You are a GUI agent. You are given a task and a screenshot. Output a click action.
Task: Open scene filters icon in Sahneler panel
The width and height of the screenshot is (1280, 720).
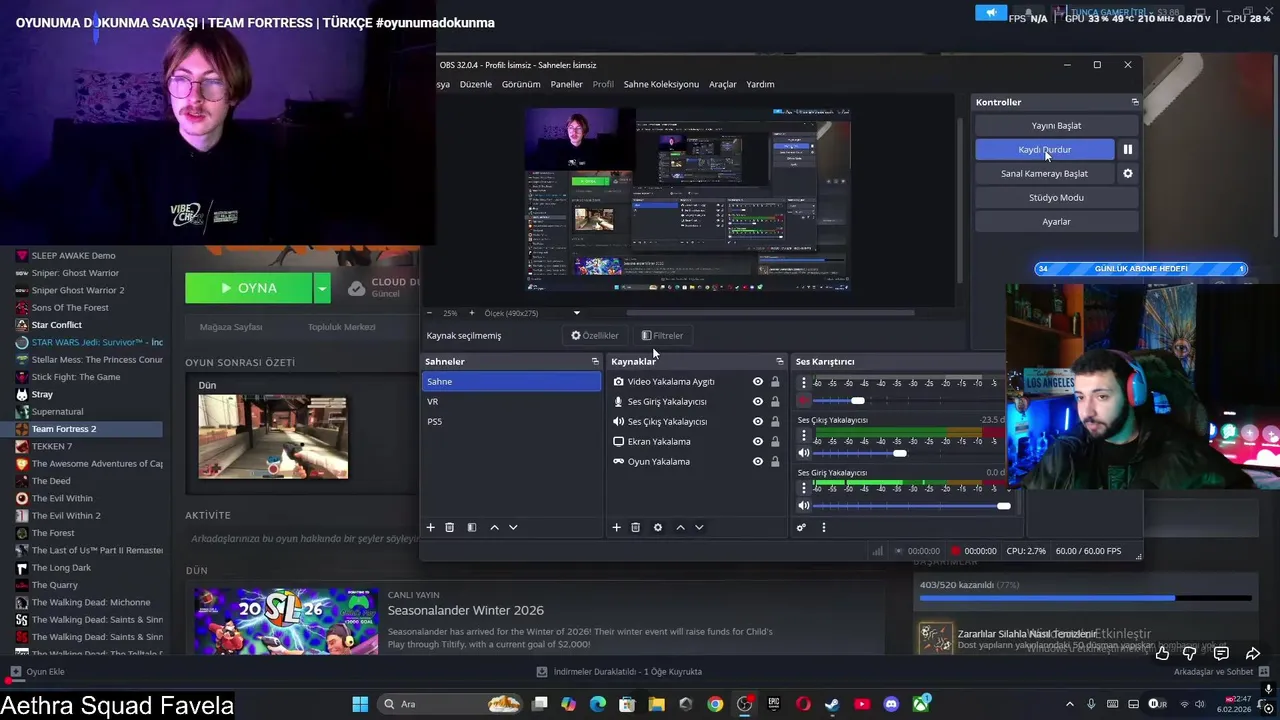472,527
